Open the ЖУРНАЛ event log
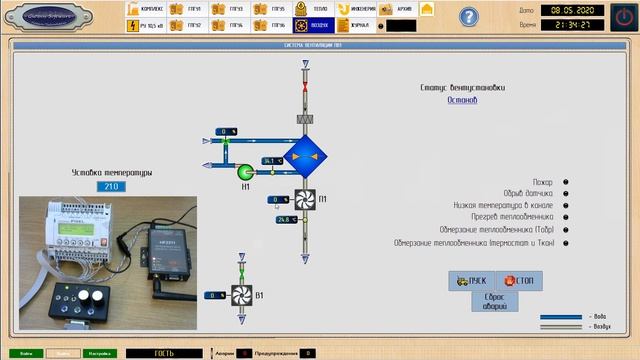640x360 pixels. coord(356,25)
